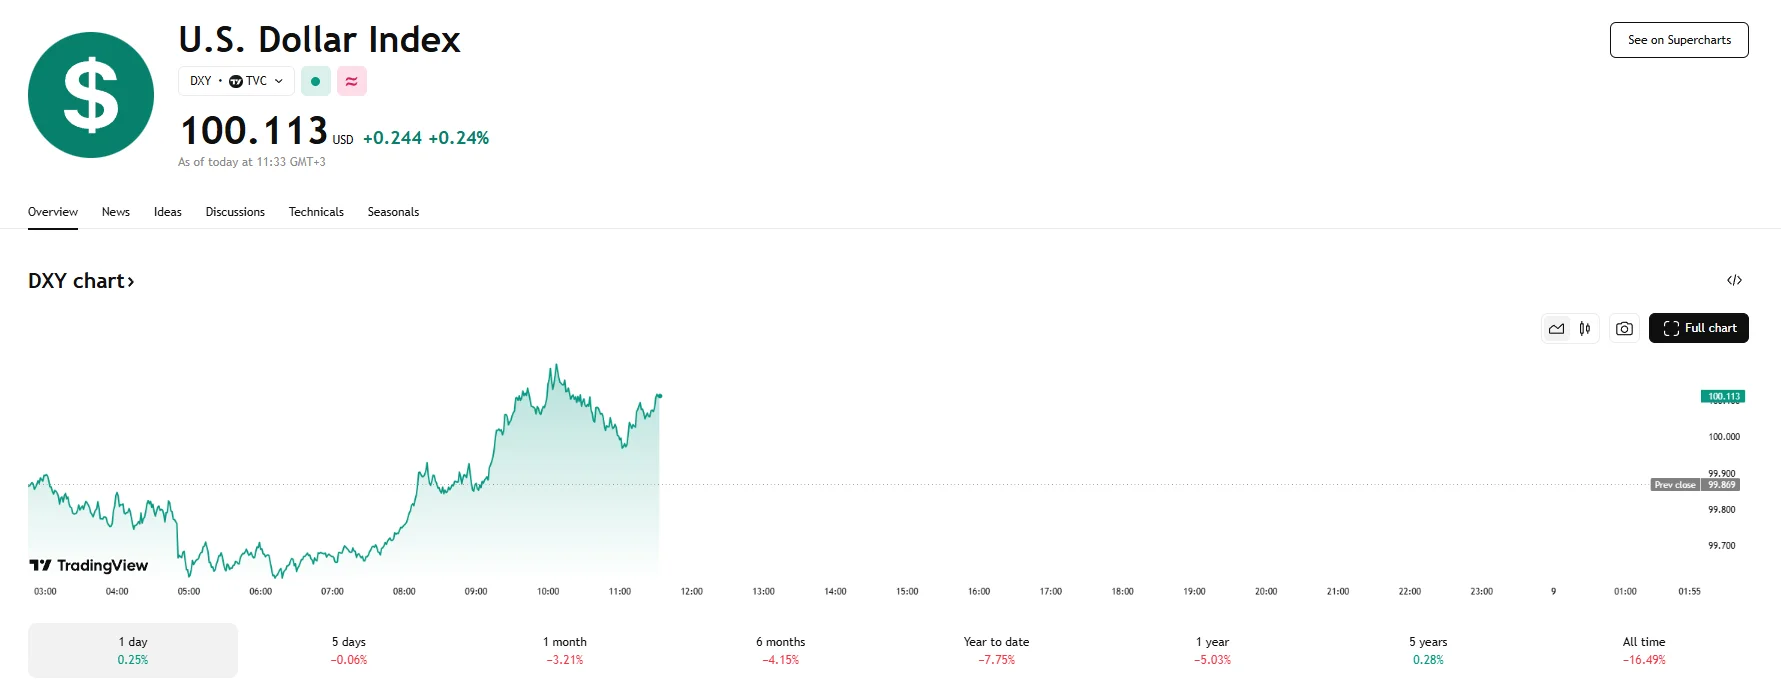The image size is (1781, 697).
Task: Switch to candlestick chart style
Action: tap(1585, 328)
